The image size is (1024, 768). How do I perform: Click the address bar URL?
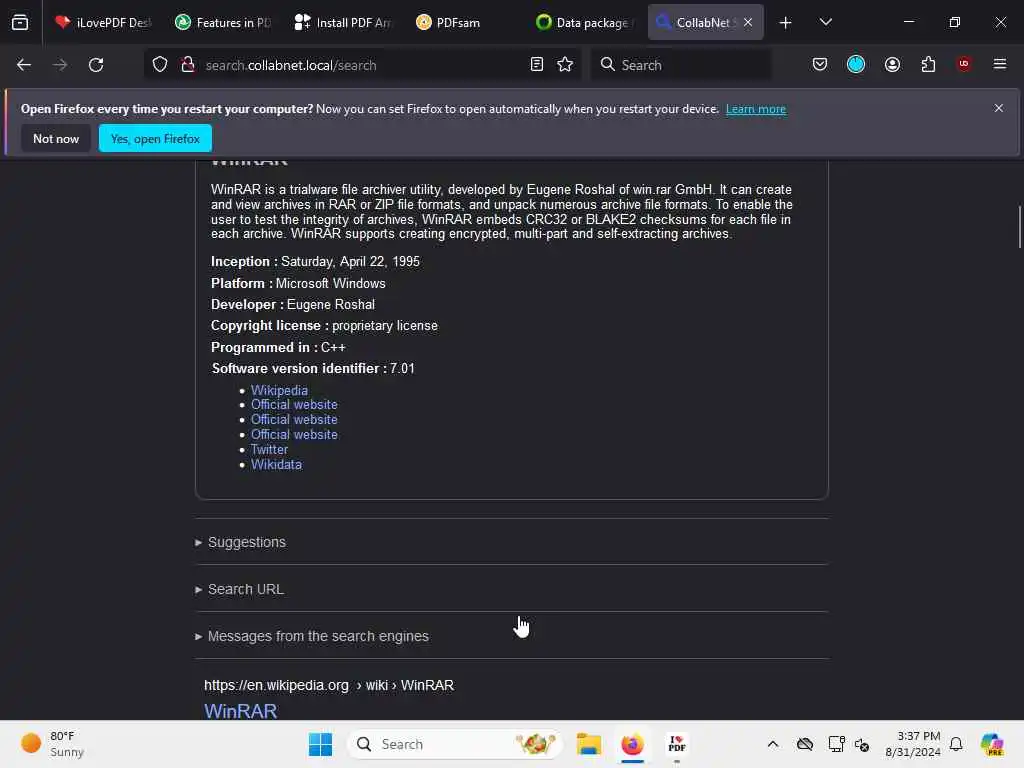tap(291, 65)
